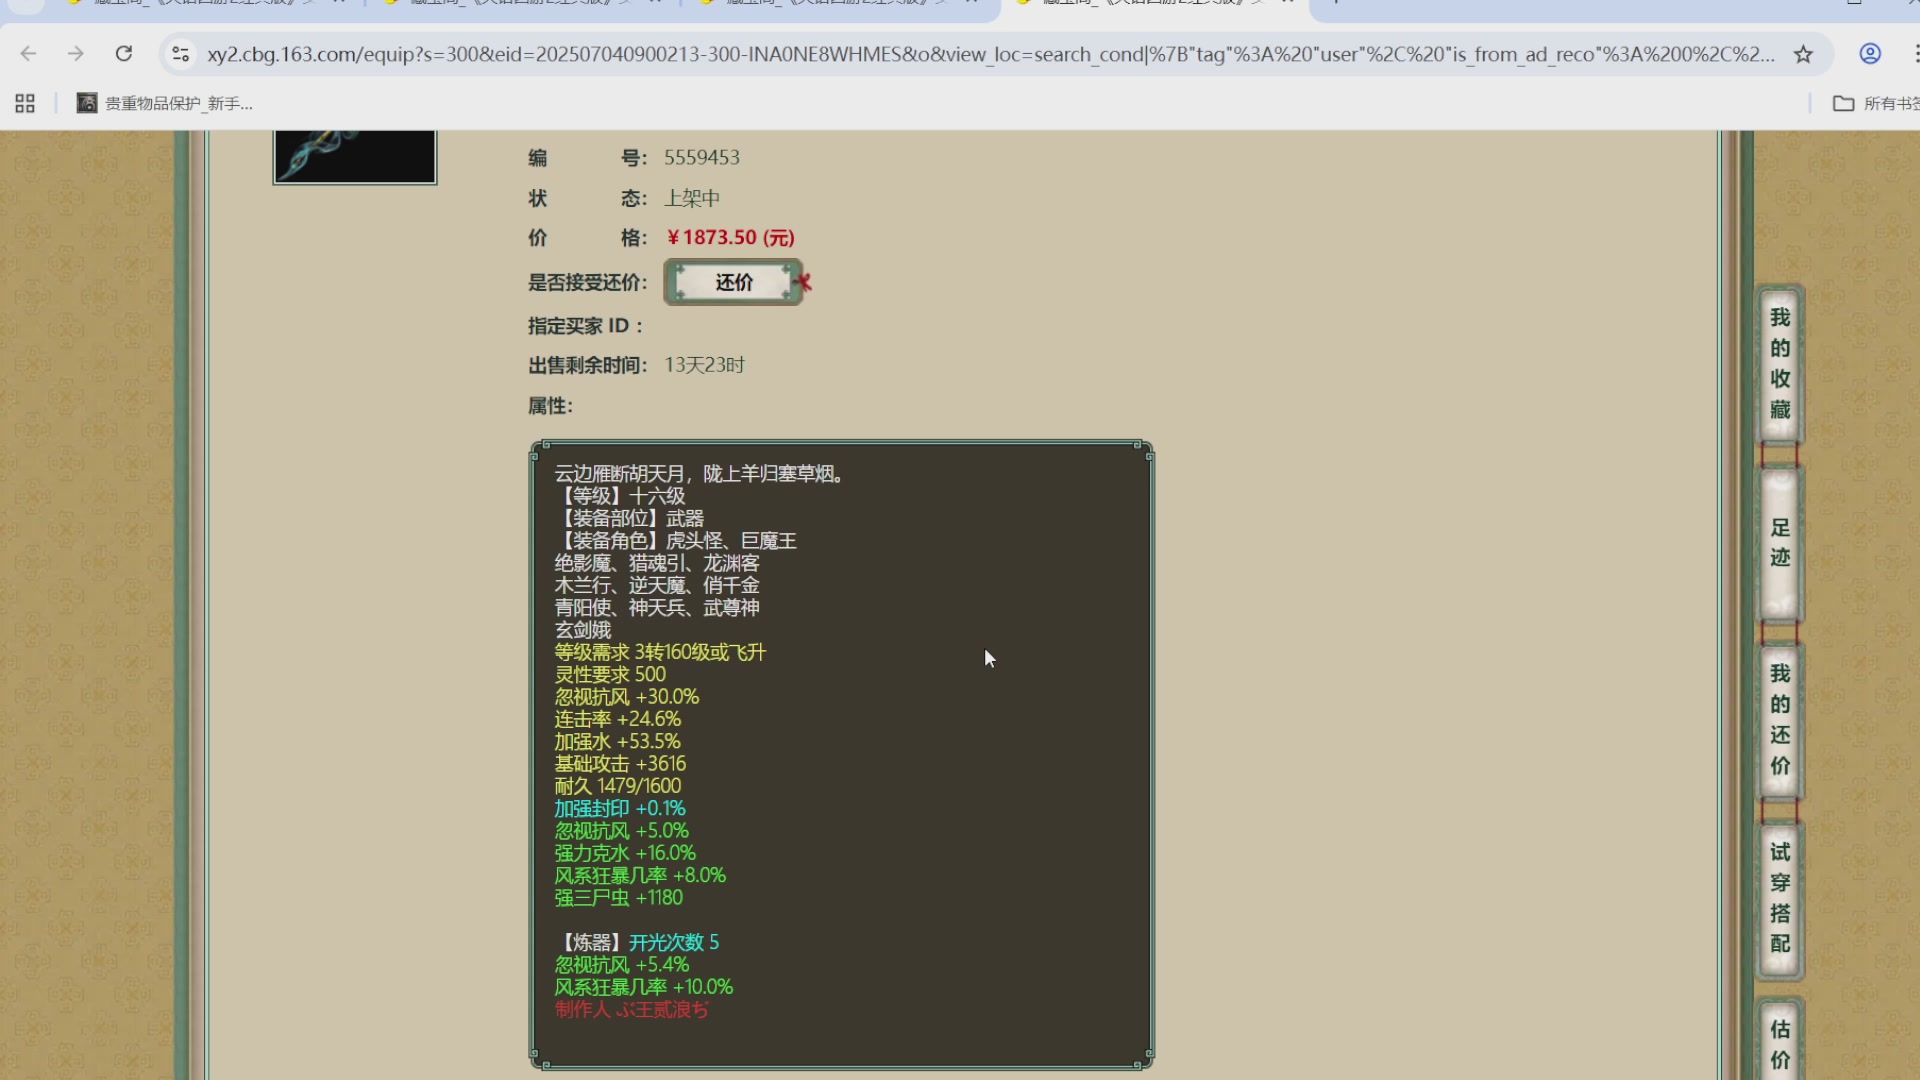Open the 贵重物品保护 bookmark
The width and height of the screenshot is (1920, 1080).
pyautogui.click(x=165, y=103)
